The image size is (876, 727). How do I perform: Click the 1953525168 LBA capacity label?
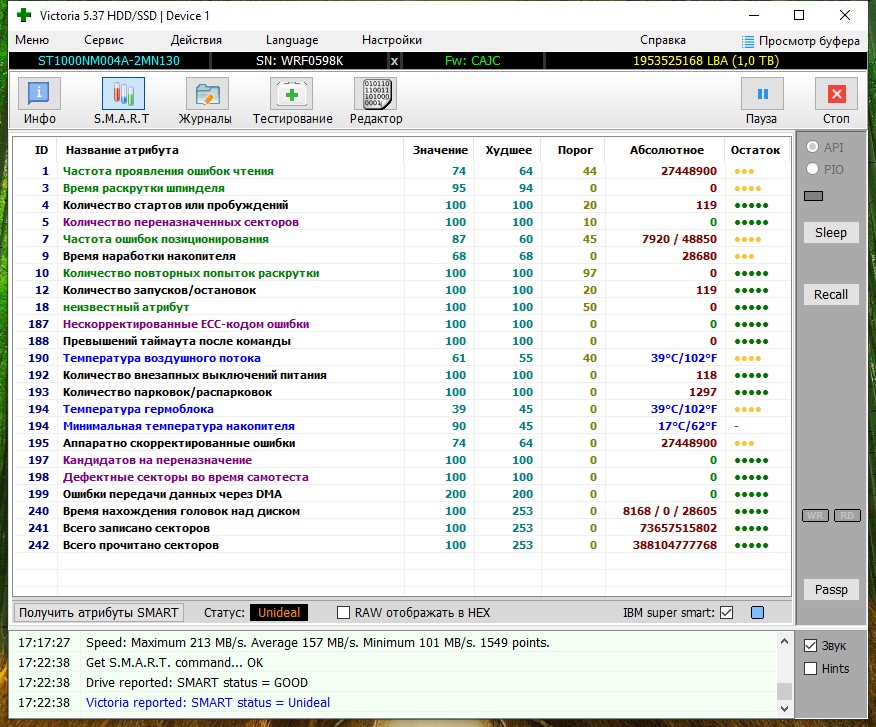pos(706,61)
